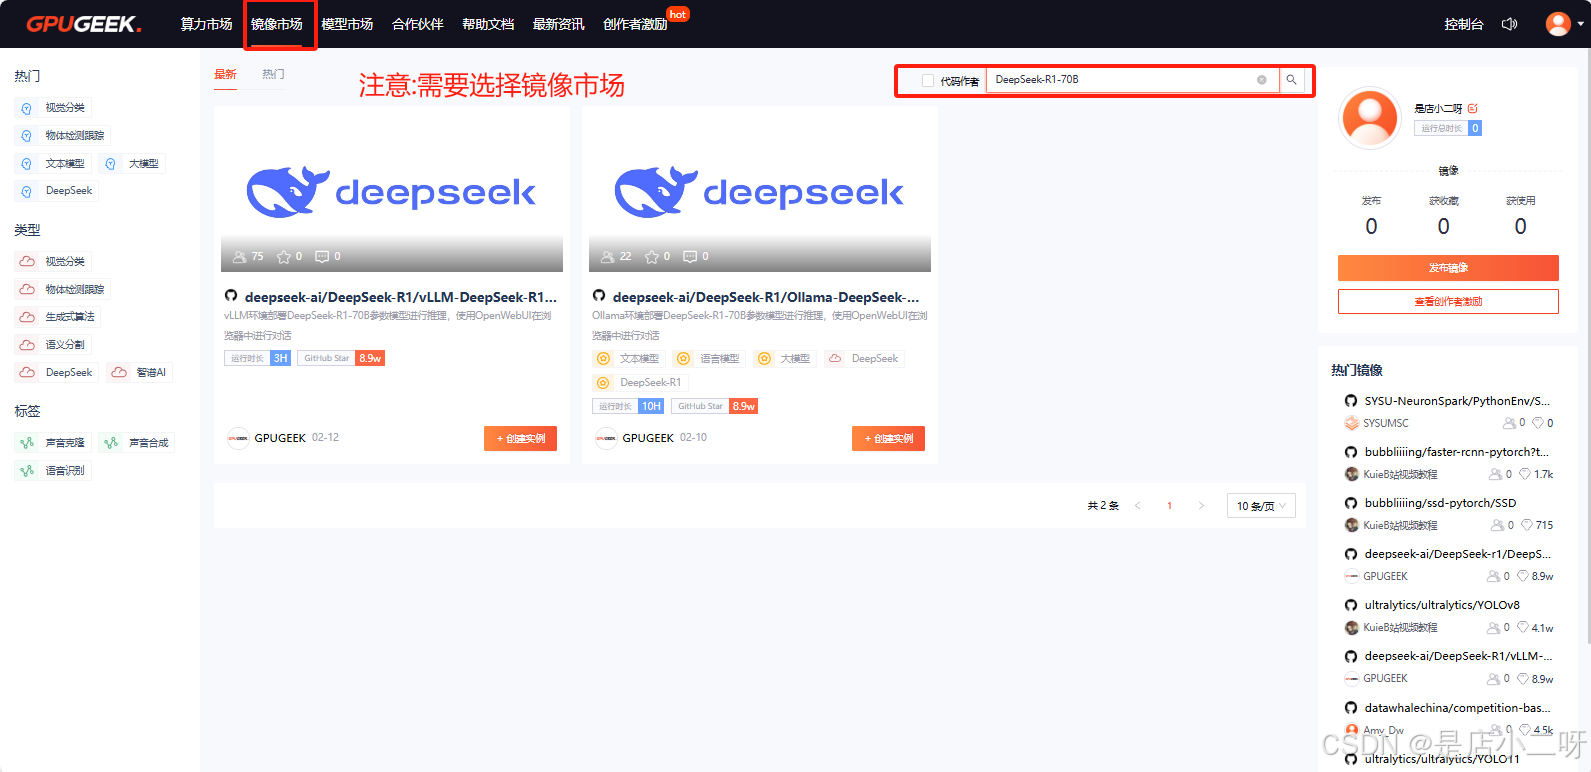
Task: Click the star icon on Ollama card
Action: (652, 257)
